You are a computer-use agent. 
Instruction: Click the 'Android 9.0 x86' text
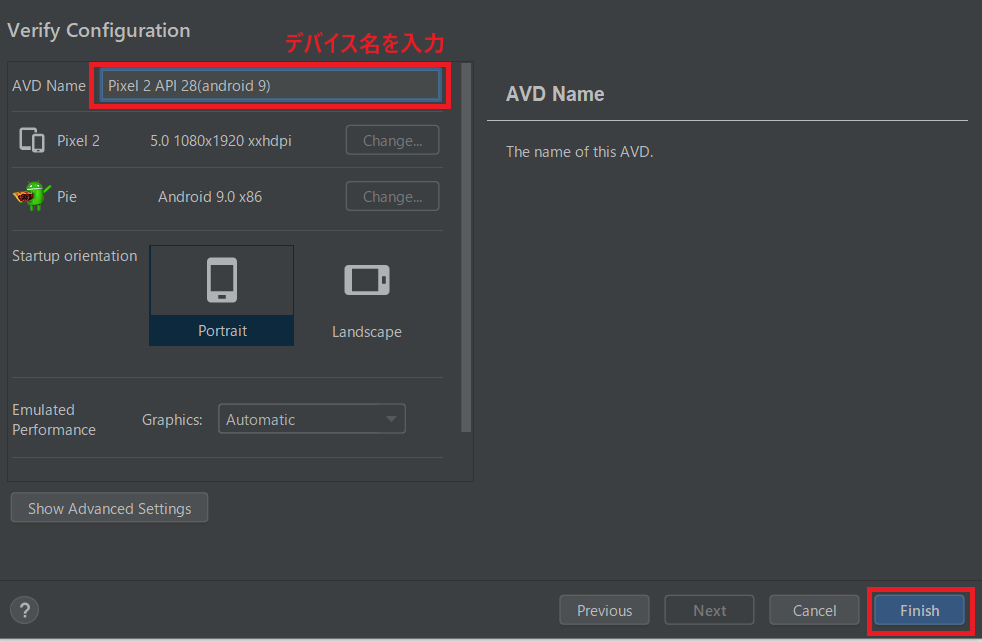click(x=210, y=197)
